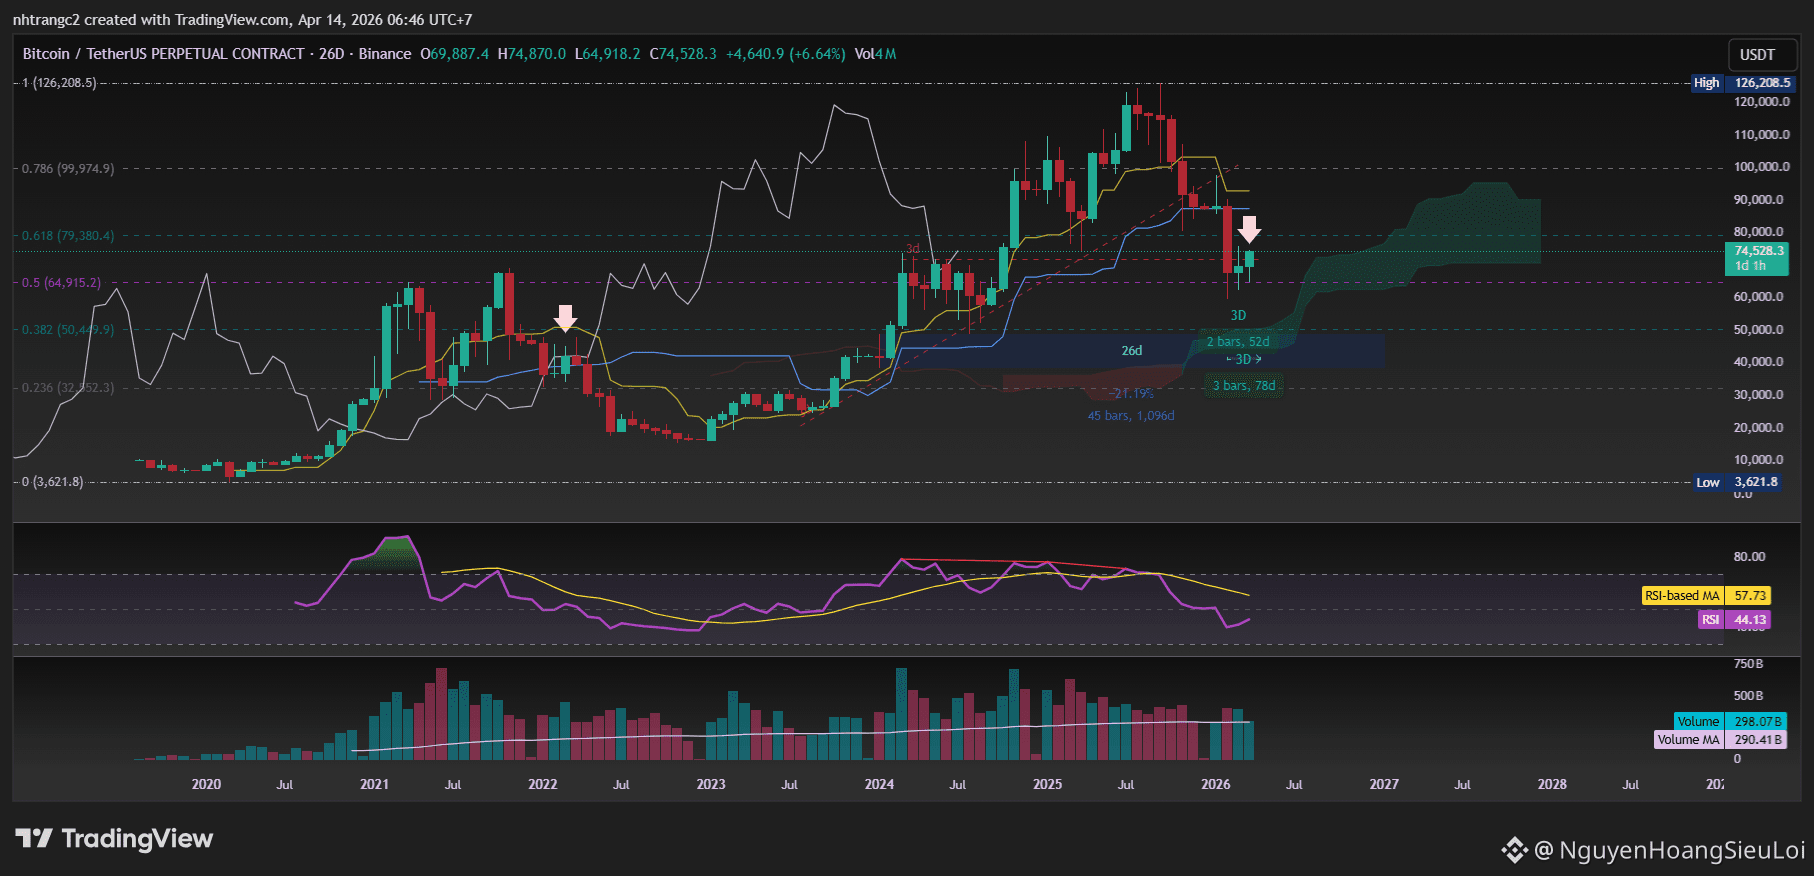Click the RSI value 44.13
The height and width of the screenshot is (876, 1814).
click(x=1749, y=620)
